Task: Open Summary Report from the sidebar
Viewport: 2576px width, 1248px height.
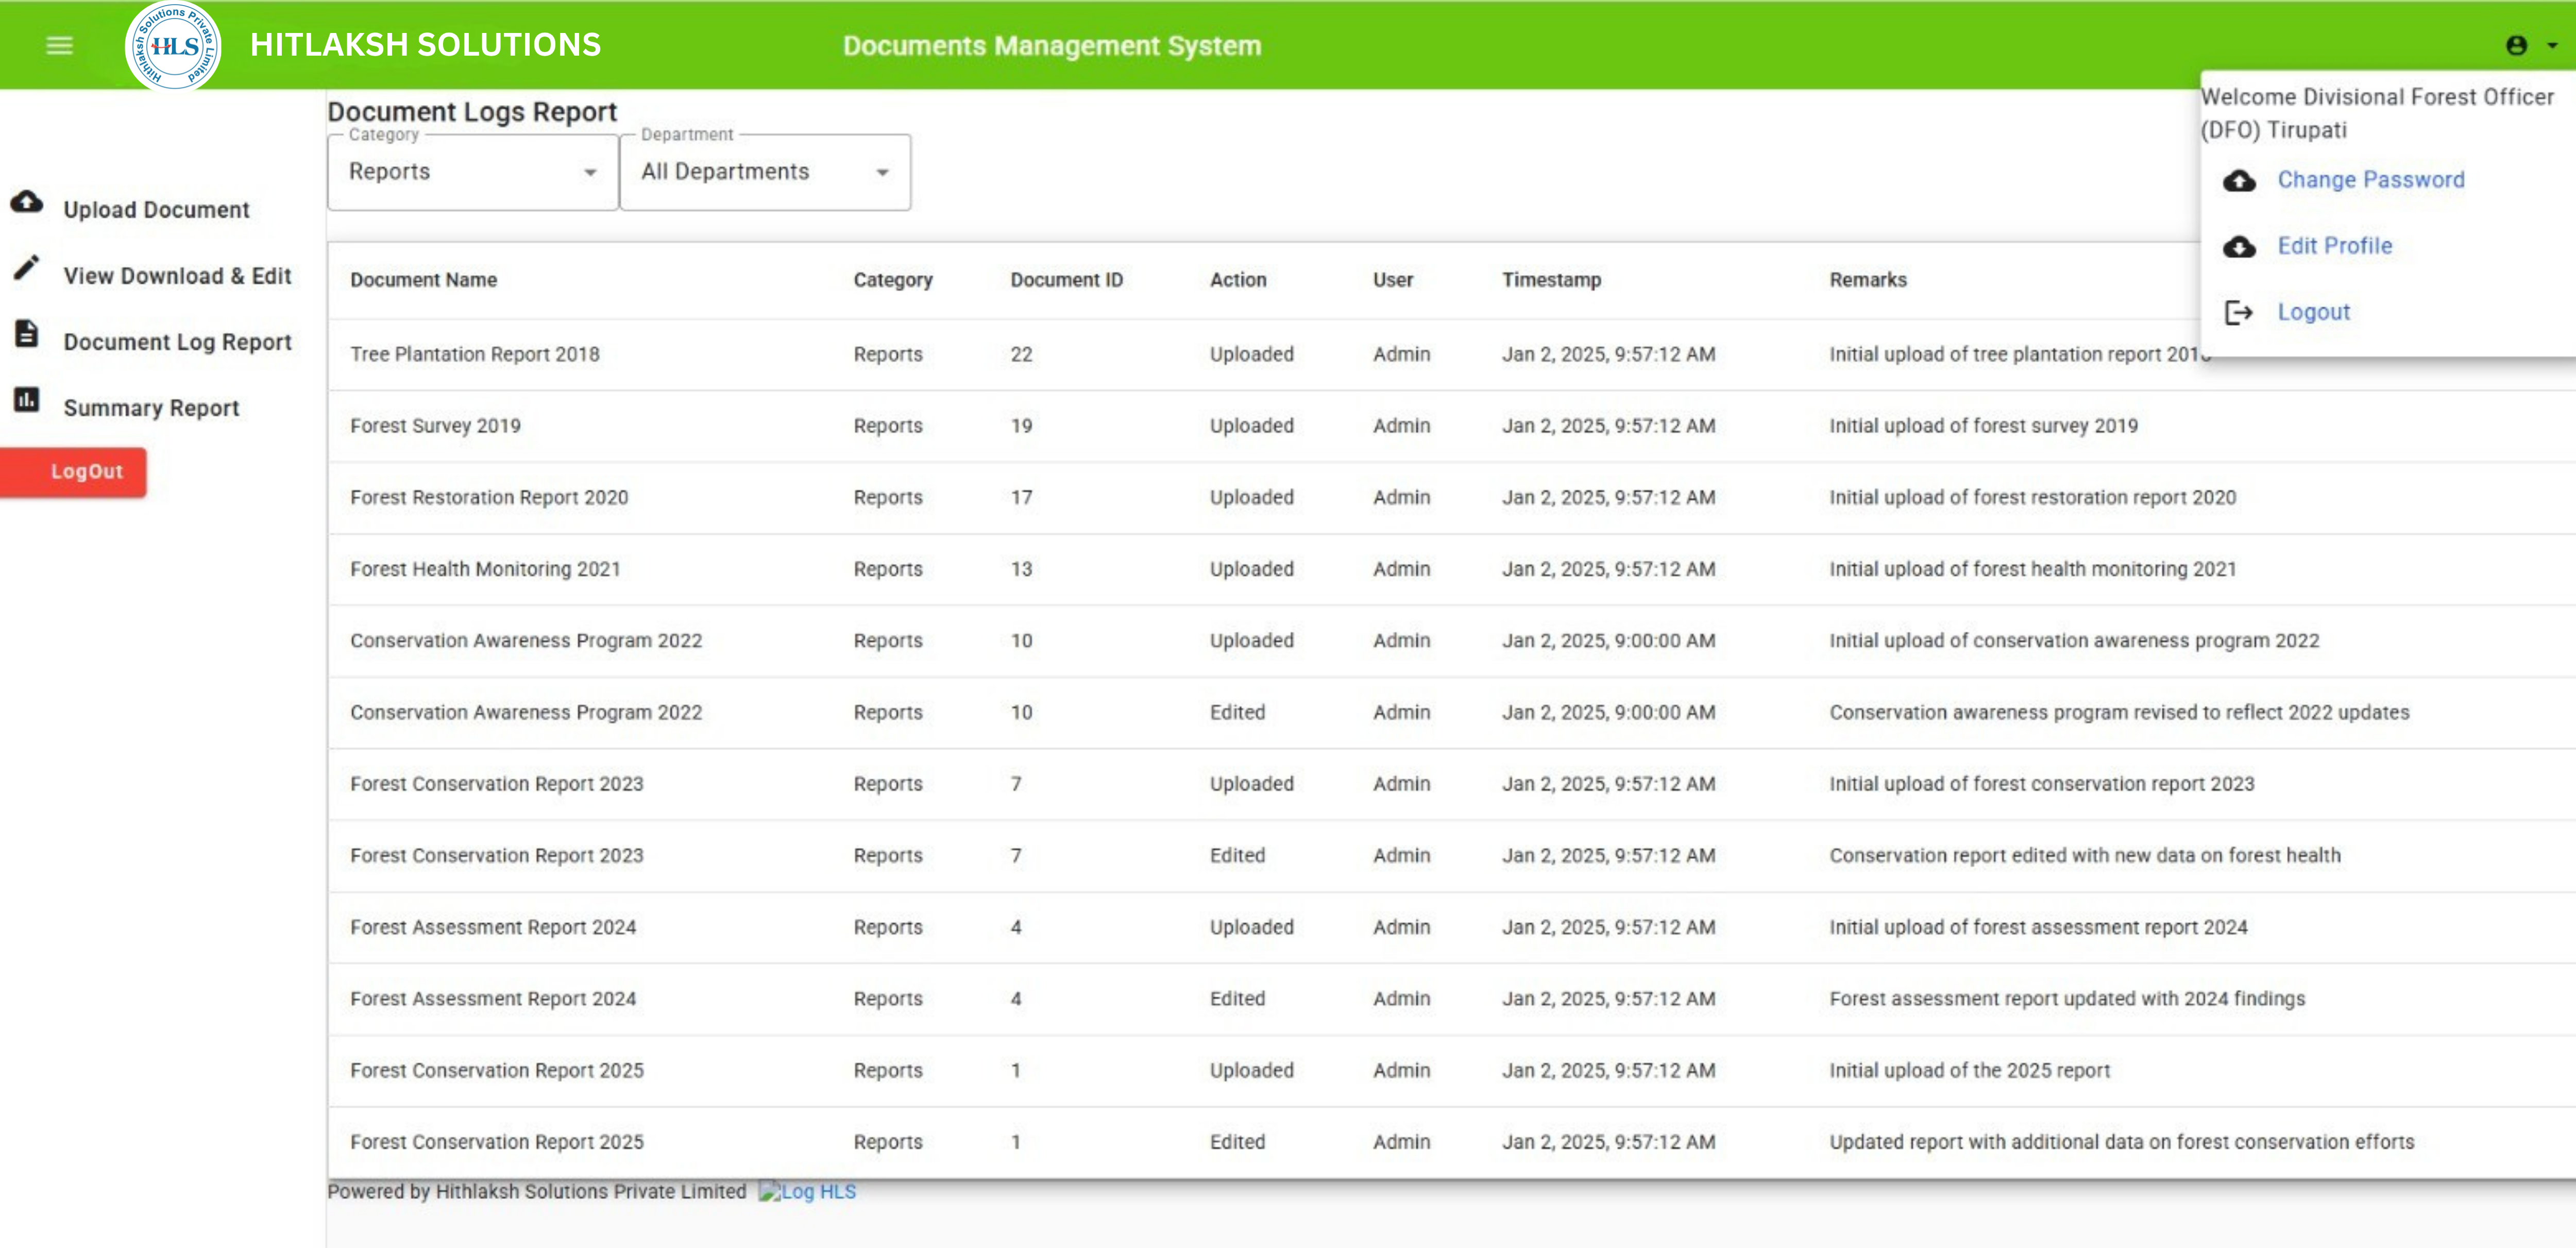Action: [x=151, y=408]
